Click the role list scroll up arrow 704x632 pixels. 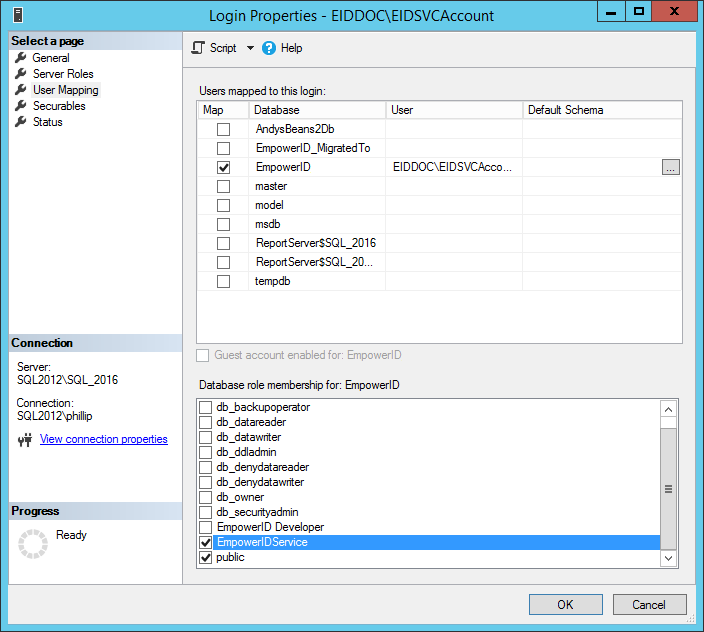669,409
